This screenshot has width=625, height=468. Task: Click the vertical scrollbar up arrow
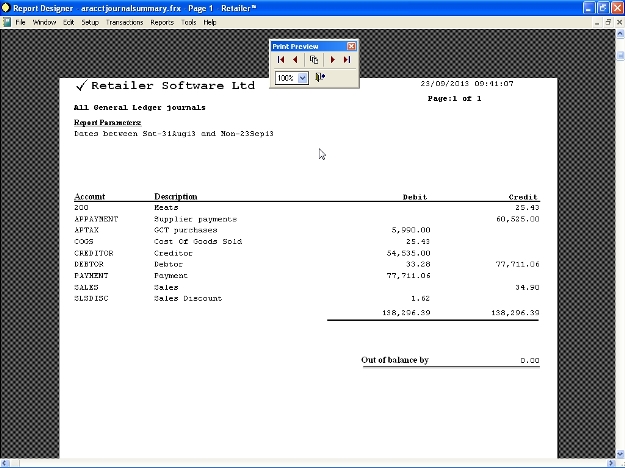pos(619,33)
